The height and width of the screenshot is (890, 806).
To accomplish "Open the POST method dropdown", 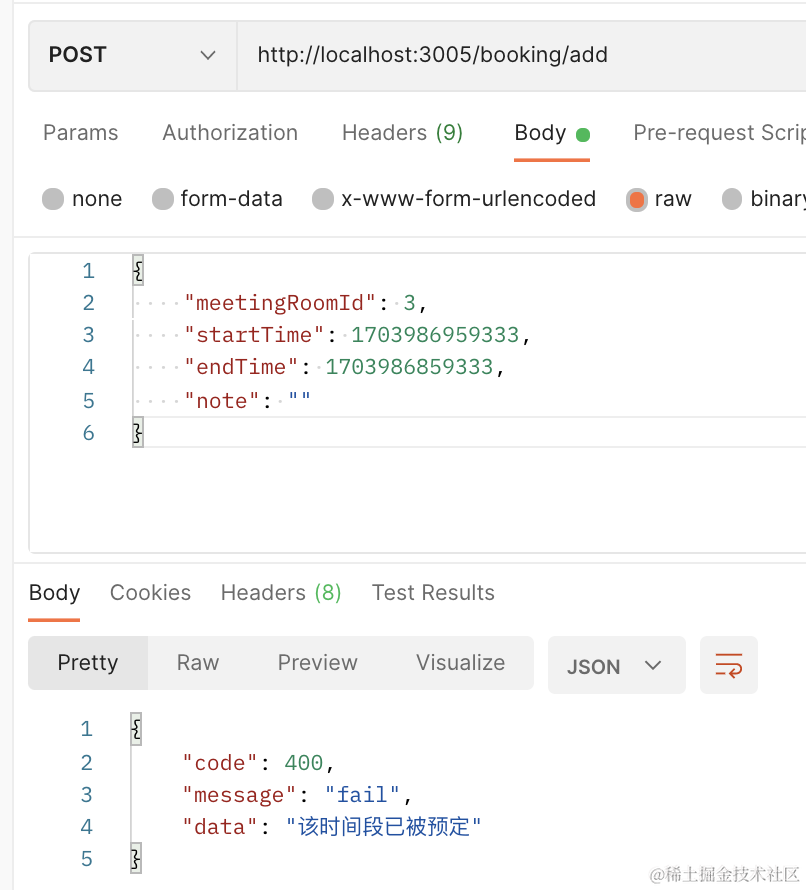I will [x=132, y=55].
